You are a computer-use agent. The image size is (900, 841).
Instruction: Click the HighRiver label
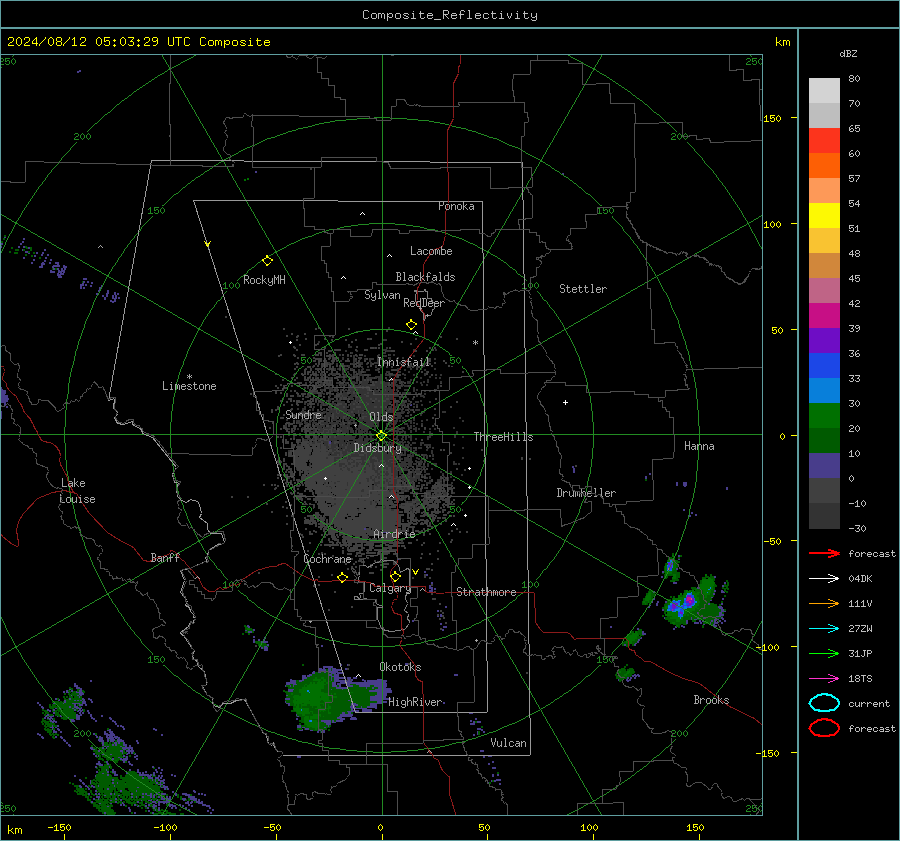pyautogui.click(x=415, y=702)
